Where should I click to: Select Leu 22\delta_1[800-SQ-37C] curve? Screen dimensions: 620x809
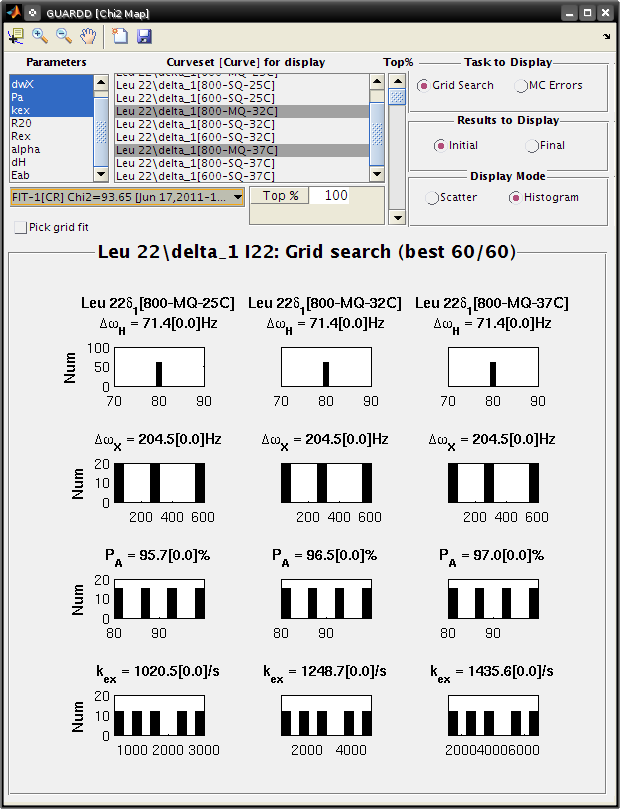242,163
